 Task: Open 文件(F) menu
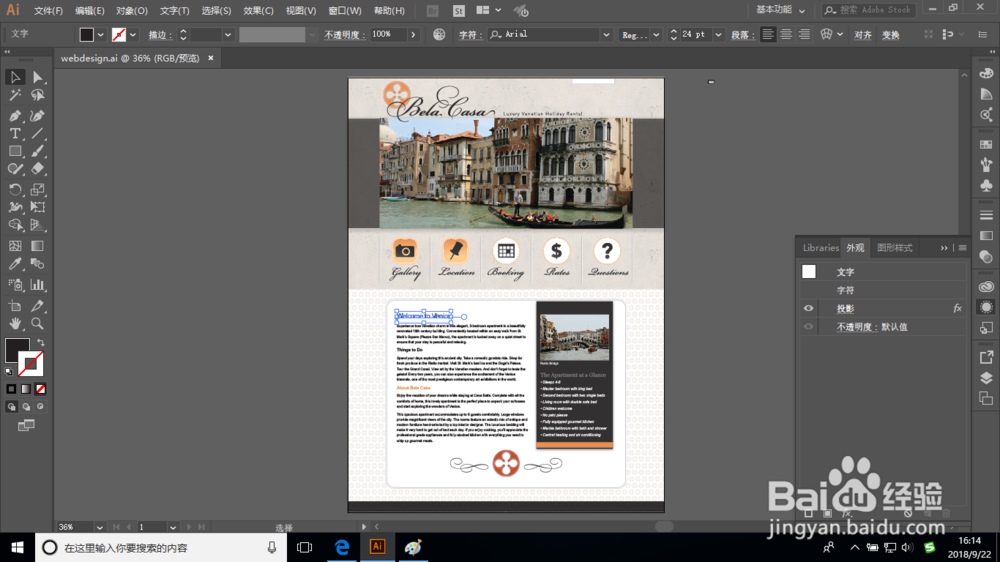(48, 11)
